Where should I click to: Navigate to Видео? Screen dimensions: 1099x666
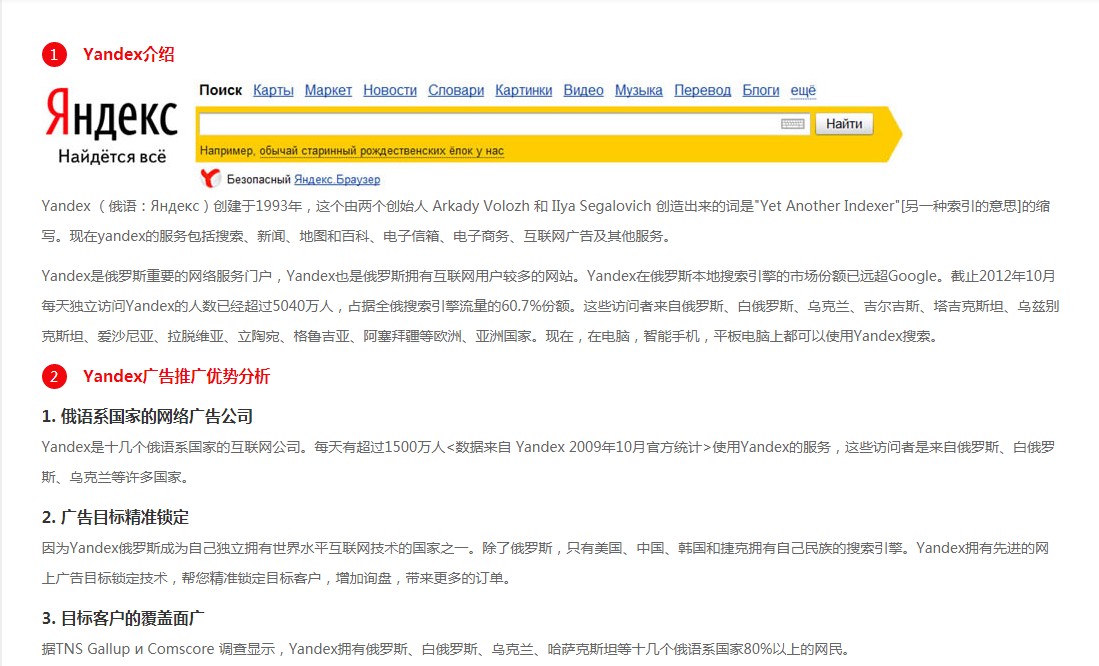click(583, 90)
